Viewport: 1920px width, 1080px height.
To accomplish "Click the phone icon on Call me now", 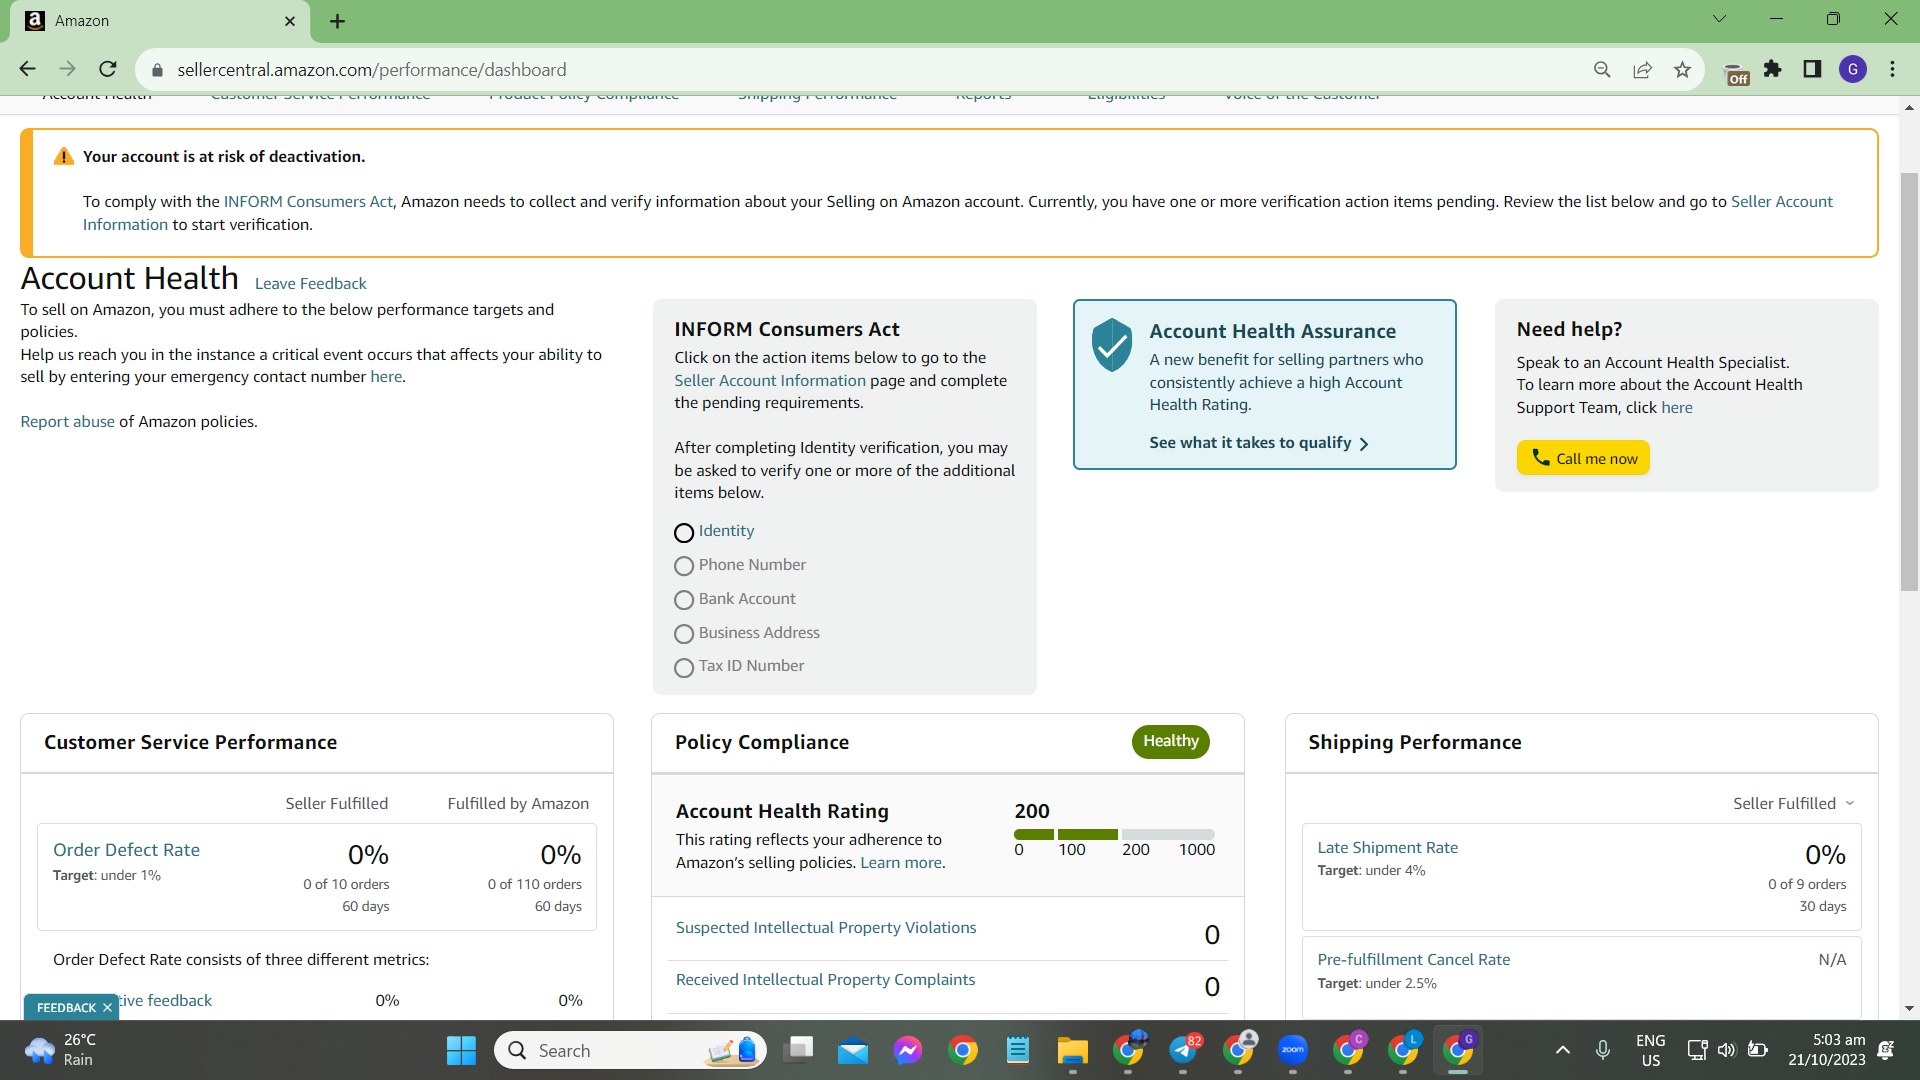I will pos(1541,457).
